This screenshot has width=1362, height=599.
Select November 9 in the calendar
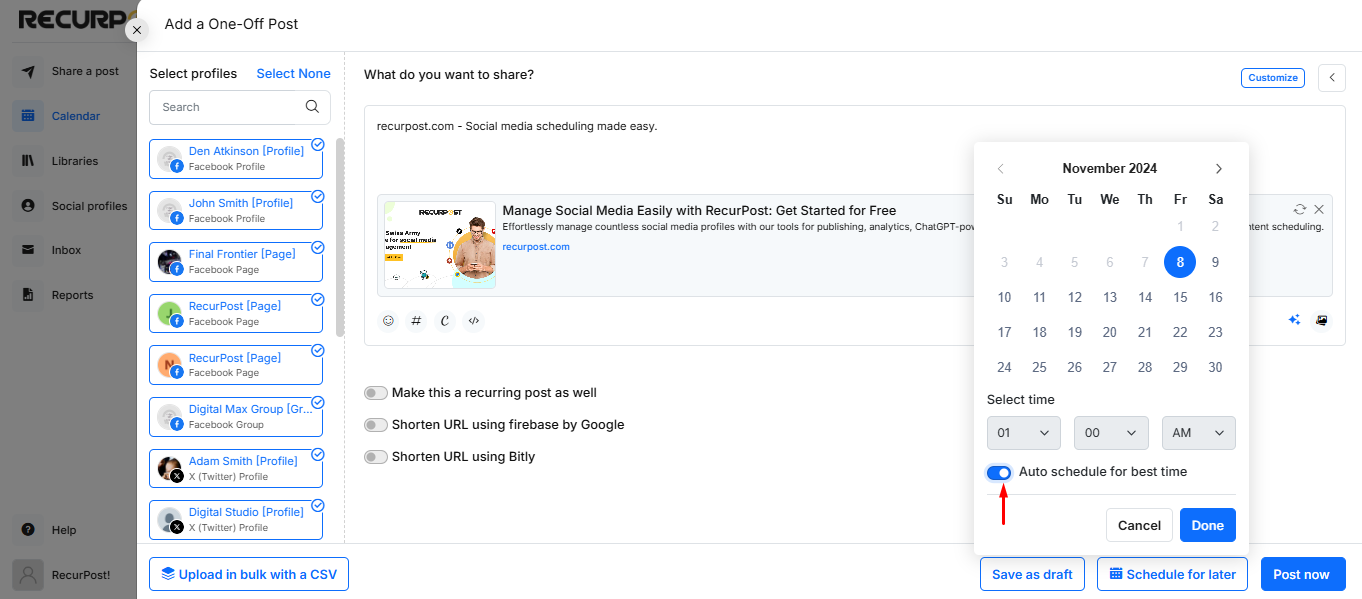1215,262
